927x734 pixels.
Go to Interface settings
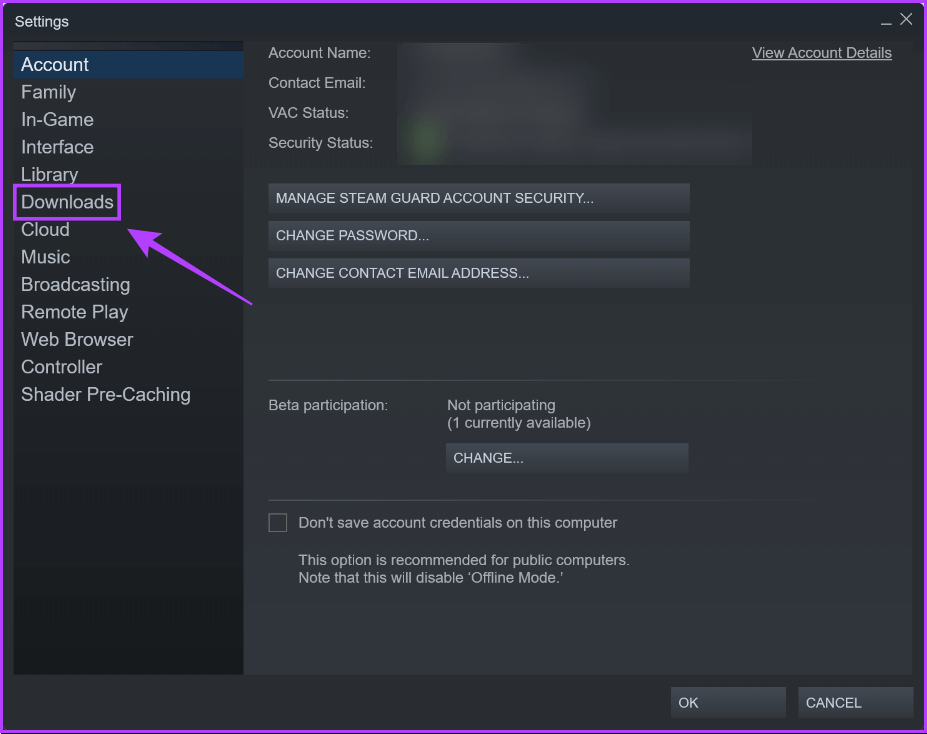point(57,147)
